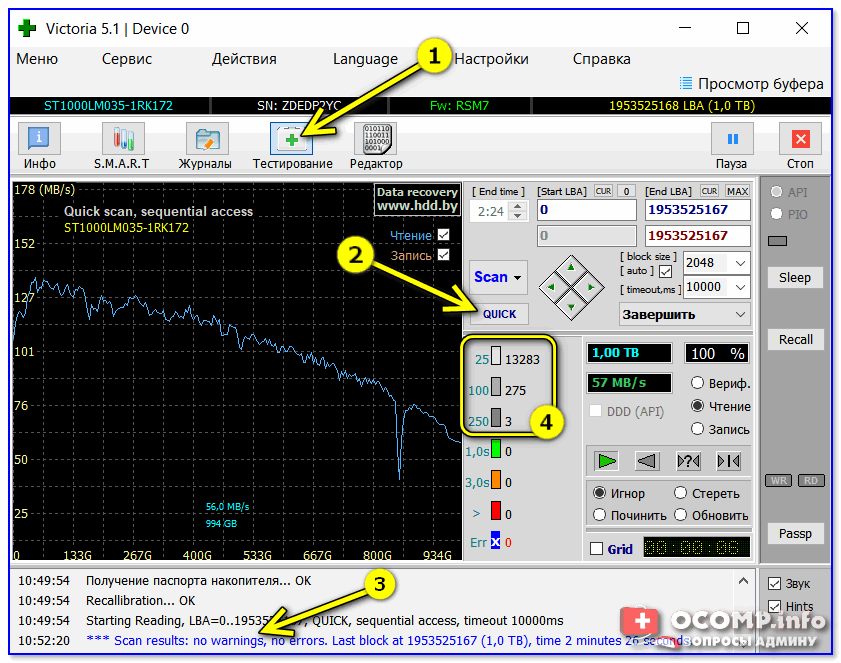Select the Вериф. mode radio button

698,383
